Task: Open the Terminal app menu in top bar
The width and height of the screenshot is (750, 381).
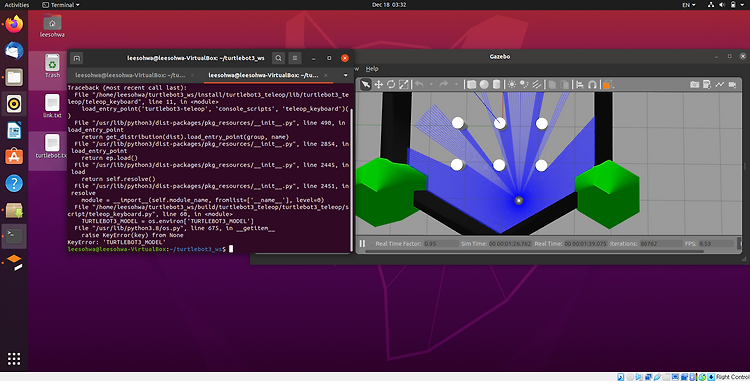Action: (61, 5)
